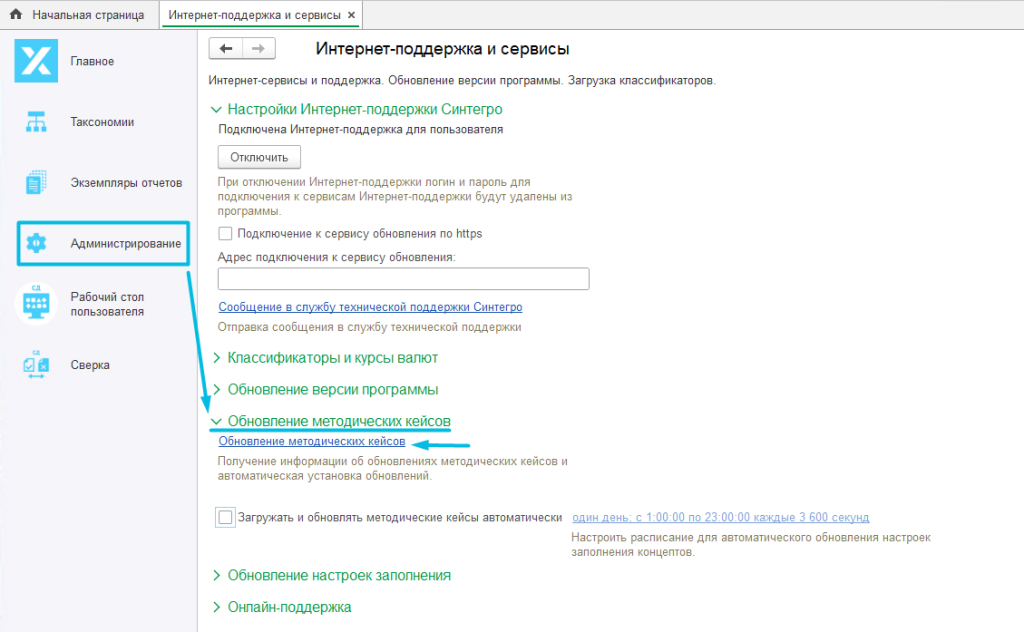This screenshot has width=1024, height=632.
Task: Click the forward navigation arrow
Action: pyautogui.click(x=258, y=47)
